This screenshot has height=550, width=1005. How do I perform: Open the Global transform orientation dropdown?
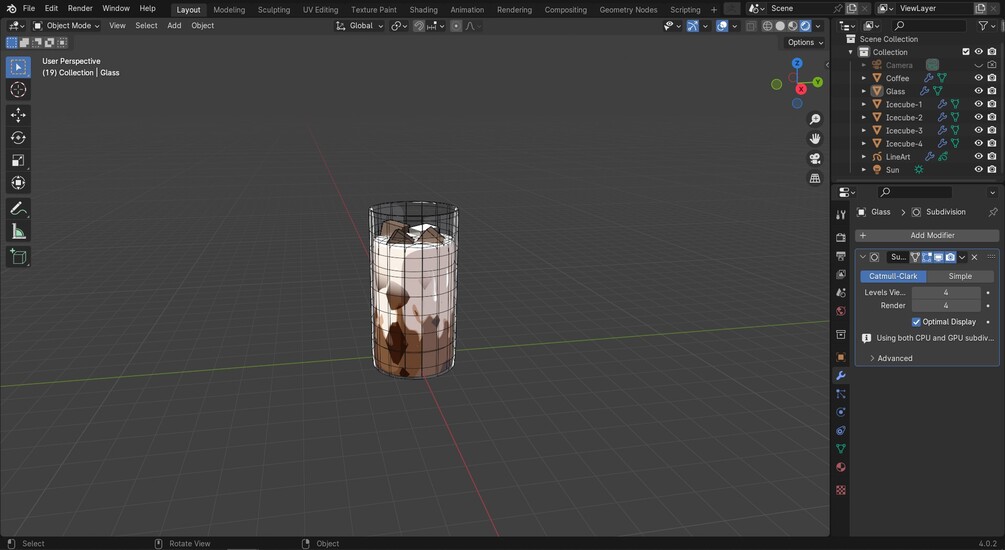[360, 26]
